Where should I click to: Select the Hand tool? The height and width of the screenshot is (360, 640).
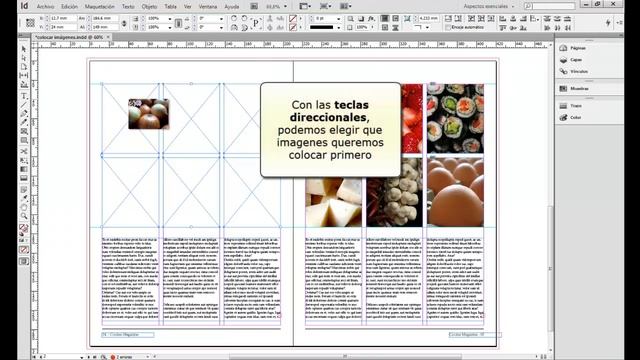(x=24, y=207)
